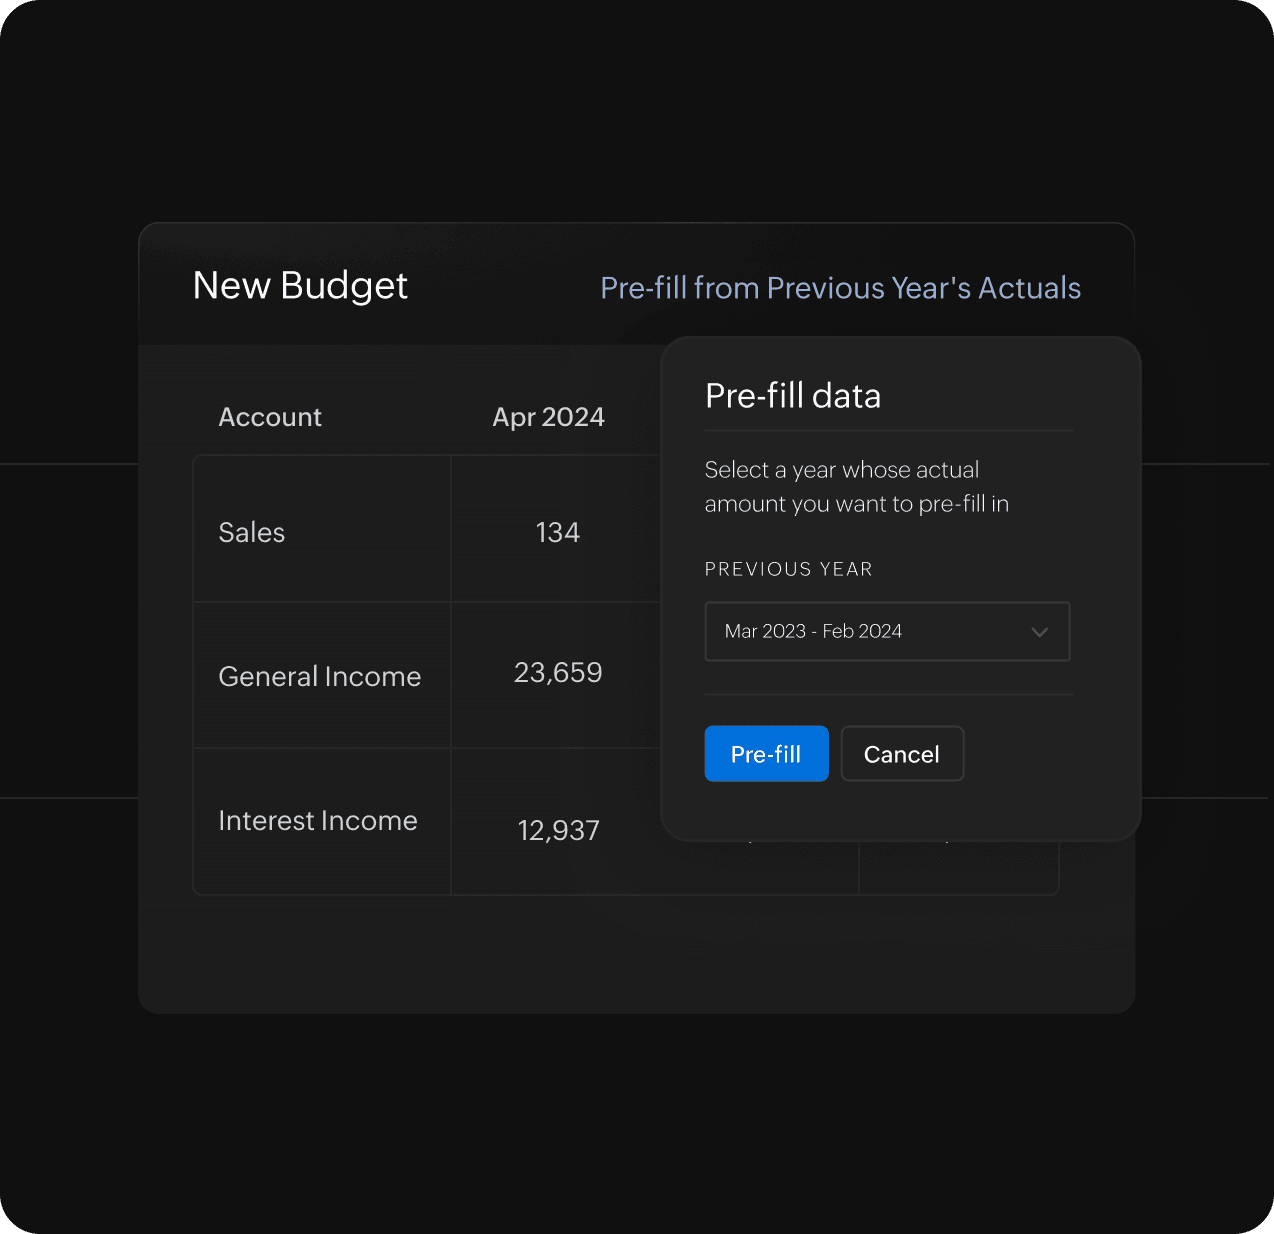Viewport: 1274px width, 1234px height.
Task: Click the New Budget page title
Action: 300,286
